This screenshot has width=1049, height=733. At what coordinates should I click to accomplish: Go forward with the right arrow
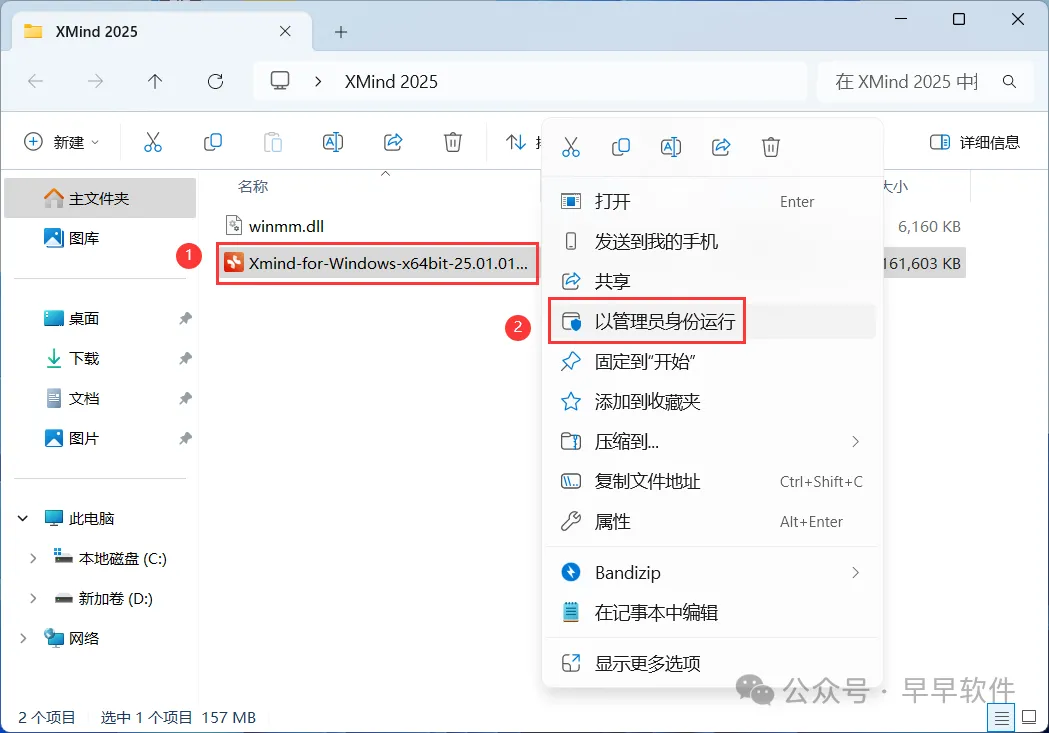(96, 82)
